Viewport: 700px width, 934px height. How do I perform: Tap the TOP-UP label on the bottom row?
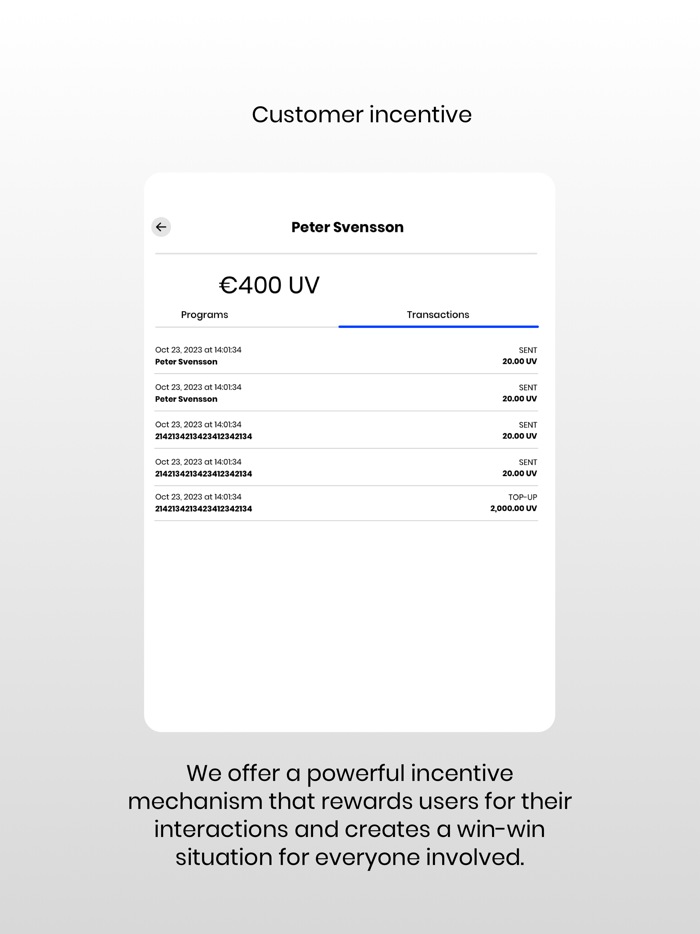click(x=524, y=496)
